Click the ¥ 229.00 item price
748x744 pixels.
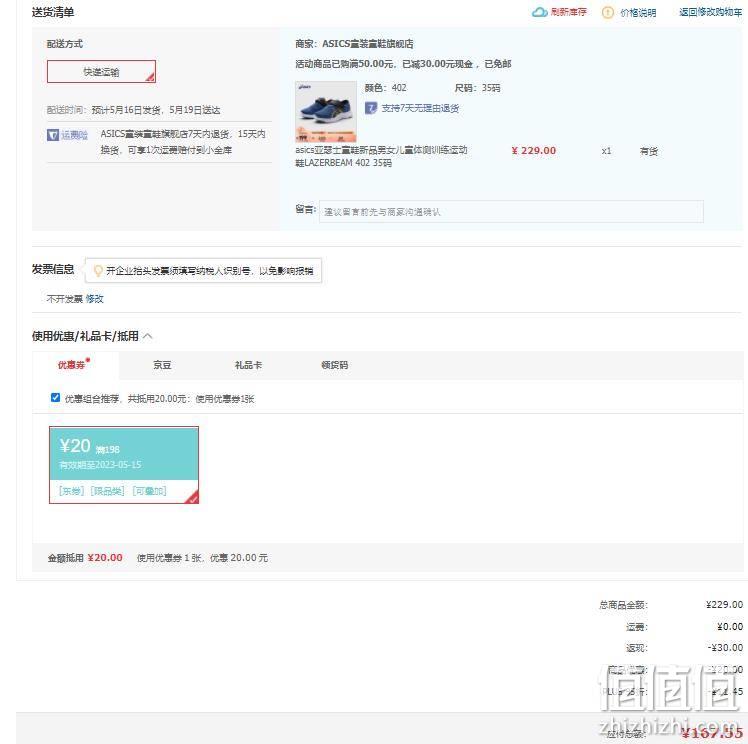[534, 151]
